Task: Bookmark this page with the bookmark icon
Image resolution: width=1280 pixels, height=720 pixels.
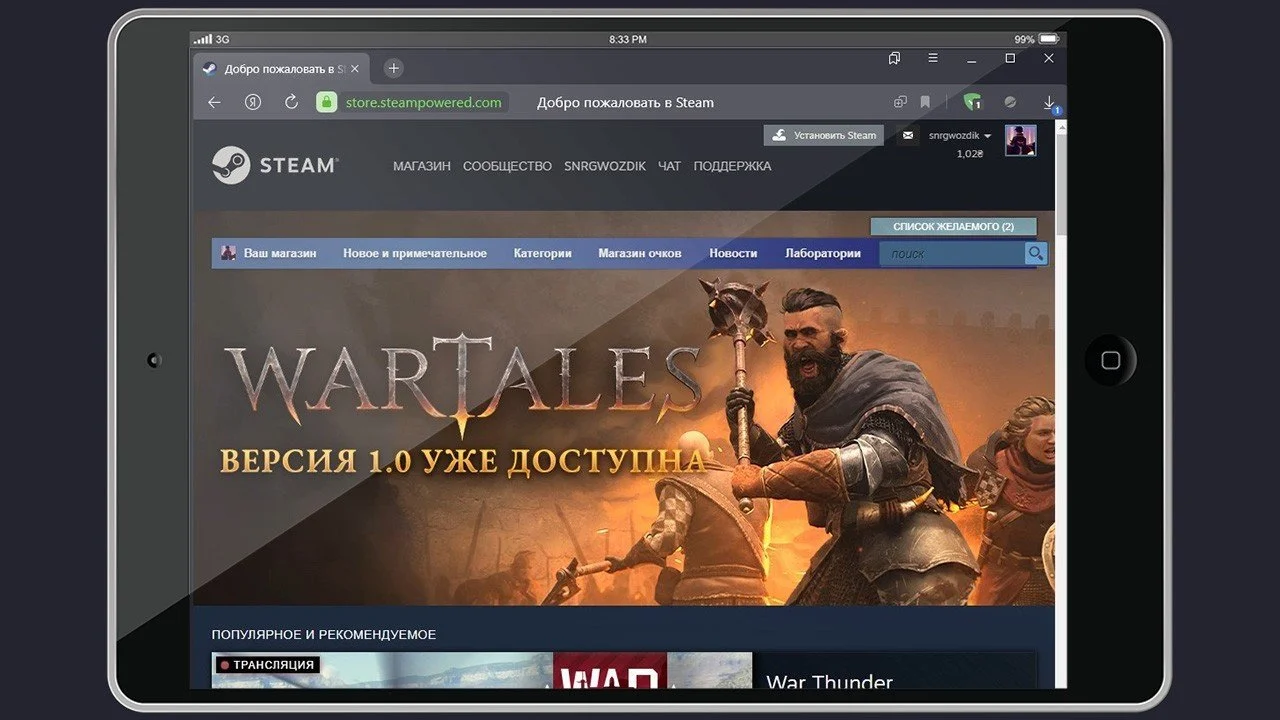Action: tap(925, 102)
